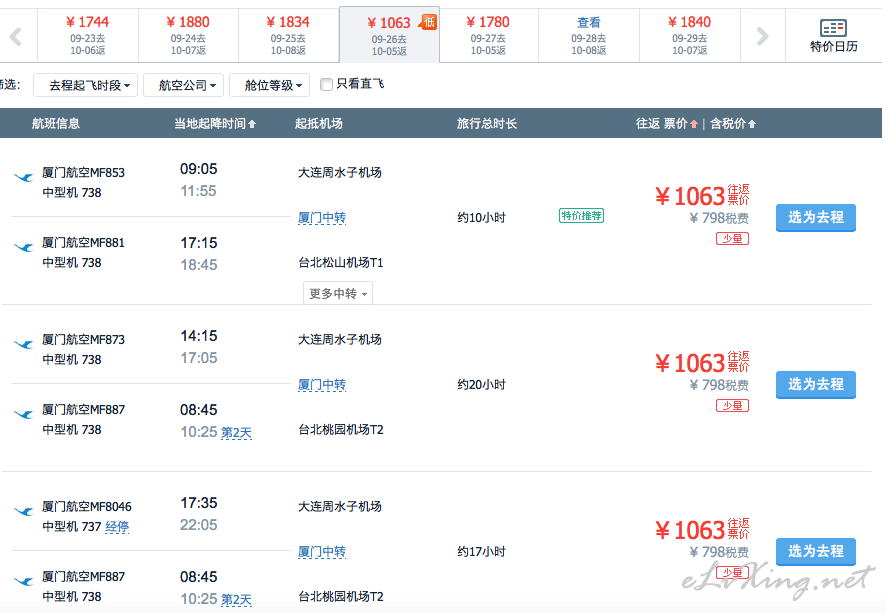
Task: Show later dates with right arrow
Action: click(x=762, y=37)
